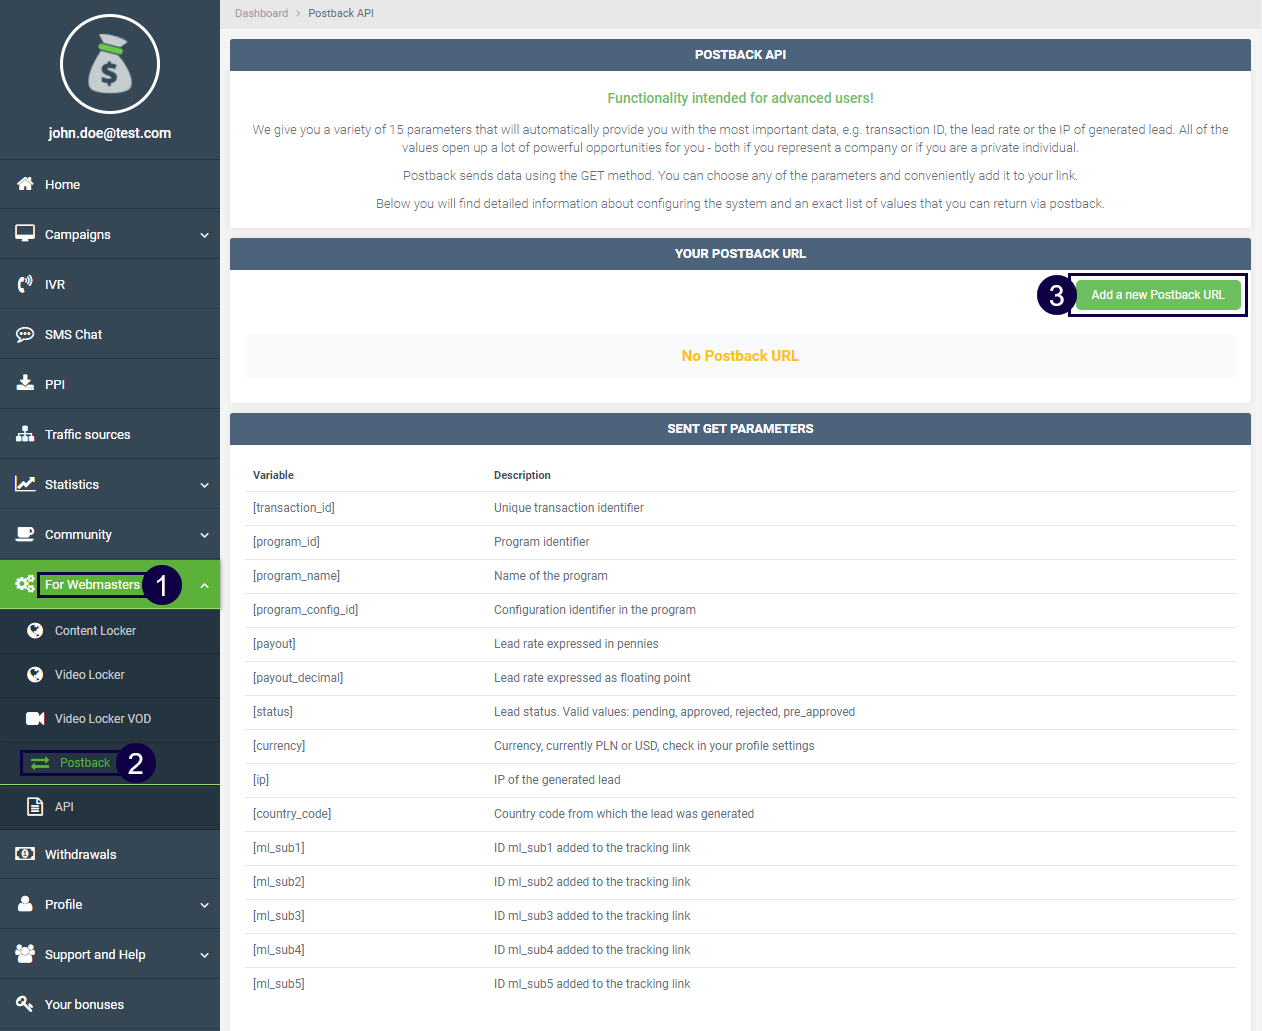Open the Postback submenu entry

(85, 763)
